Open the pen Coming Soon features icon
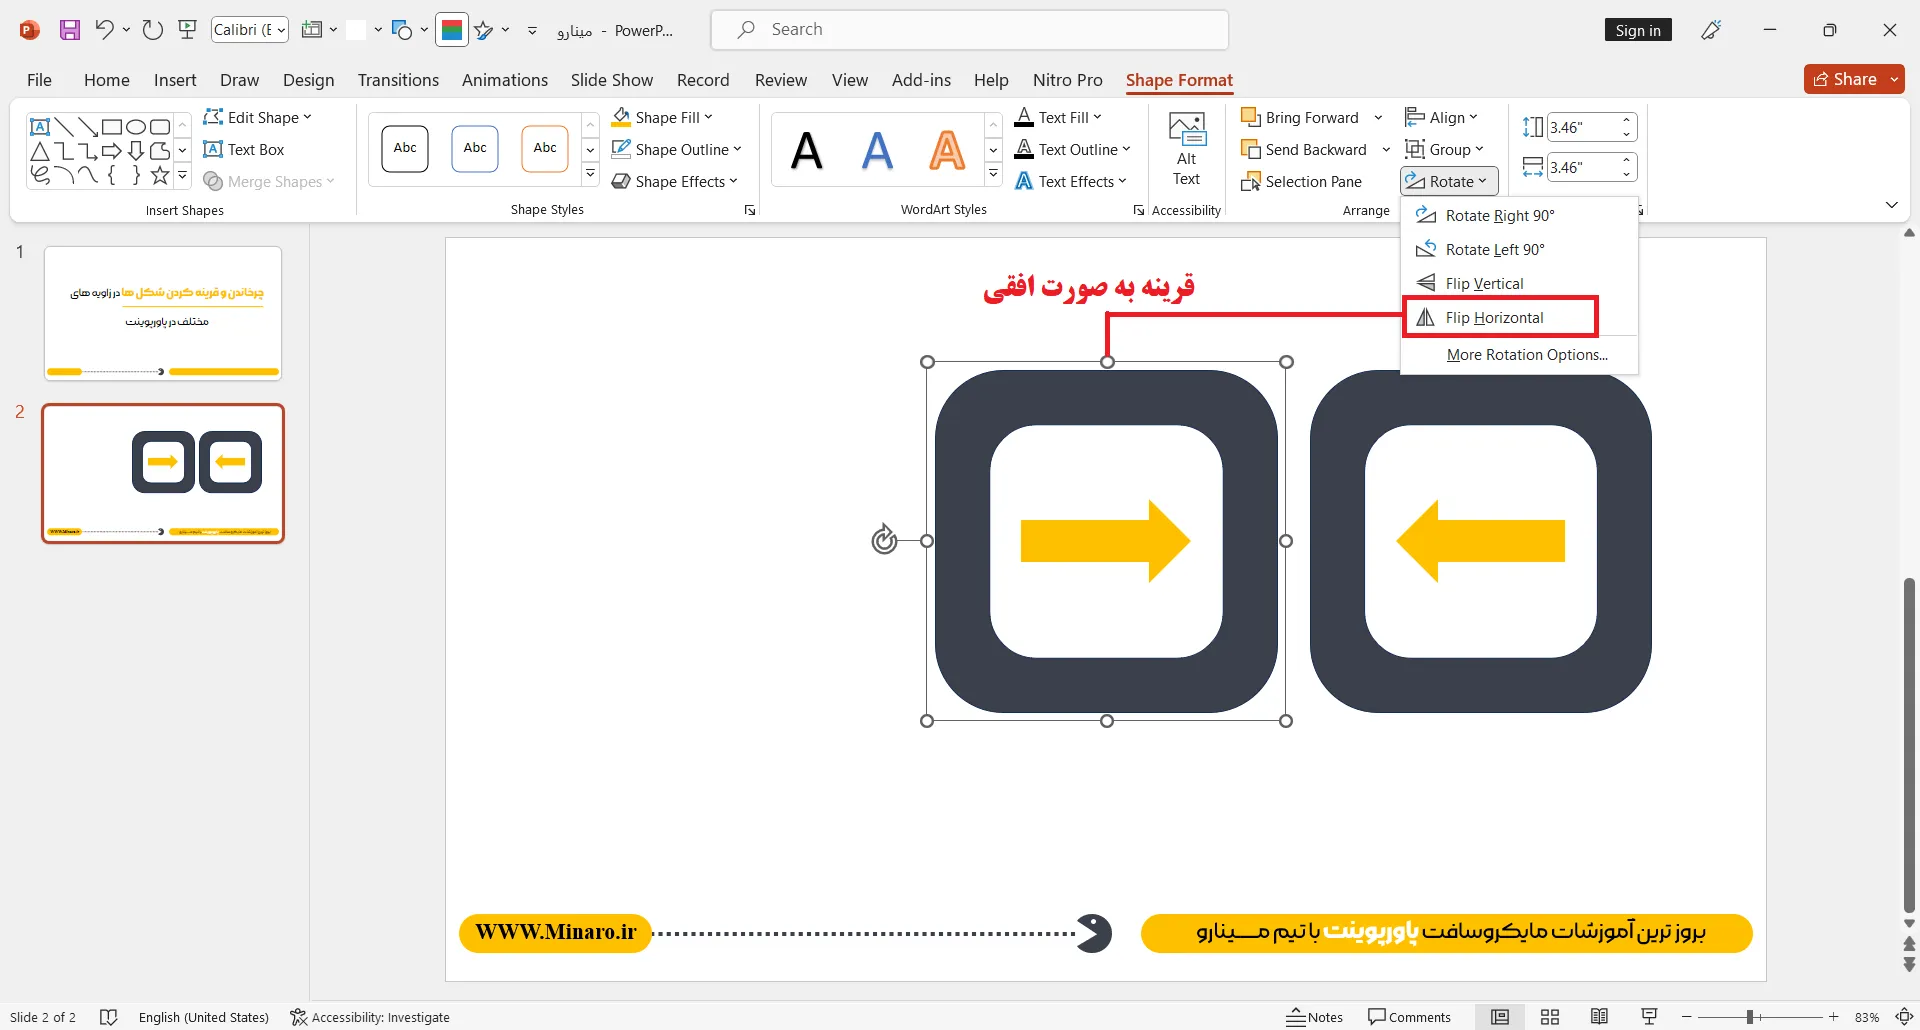Viewport: 1920px width, 1030px height. [x=1711, y=30]
